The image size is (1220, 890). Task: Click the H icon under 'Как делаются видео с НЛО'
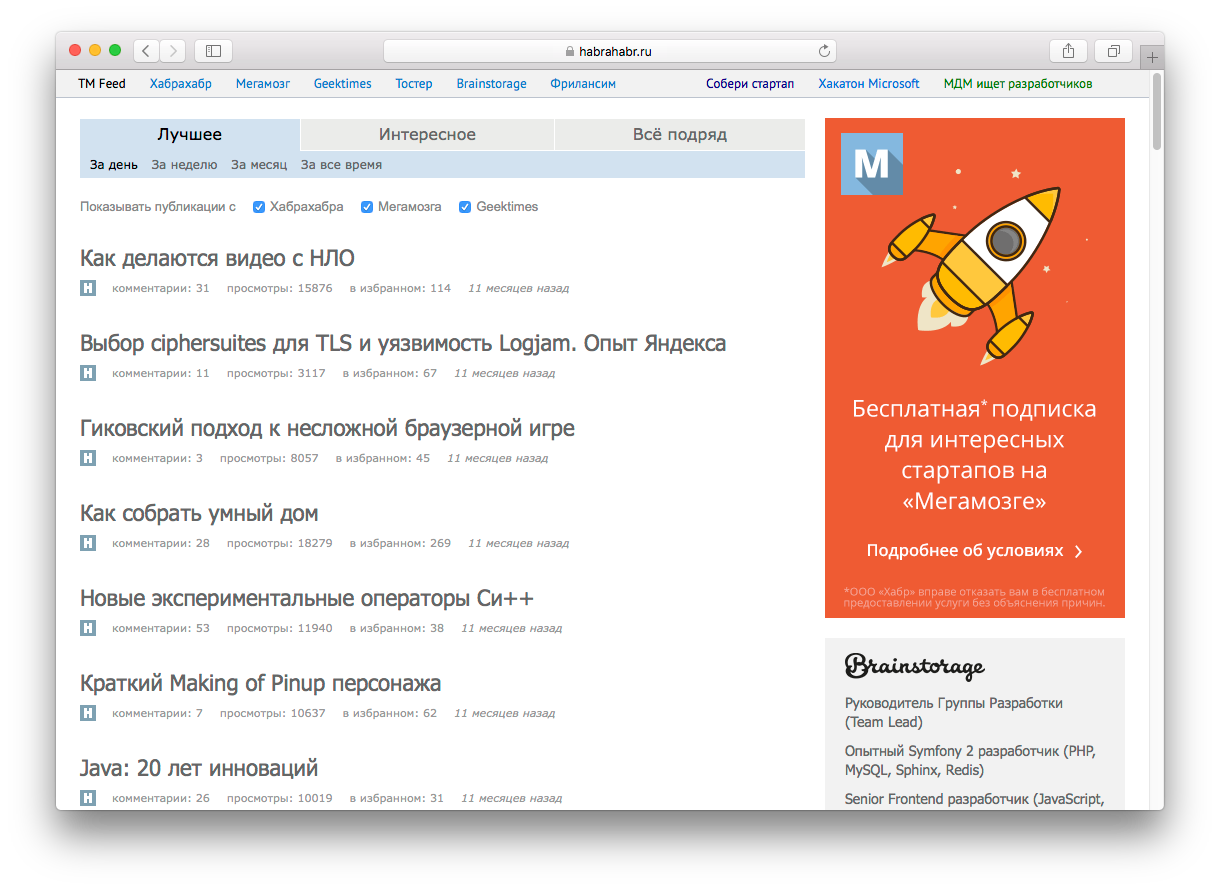[88, 288]
